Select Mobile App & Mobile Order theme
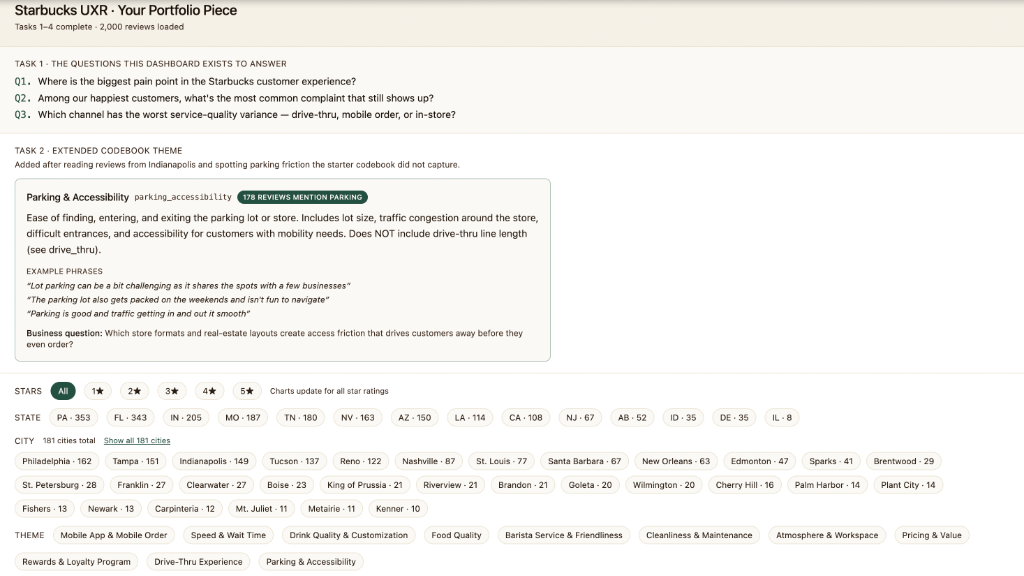The height and width of the screenshot is (576, 1024). click(114, 536)
